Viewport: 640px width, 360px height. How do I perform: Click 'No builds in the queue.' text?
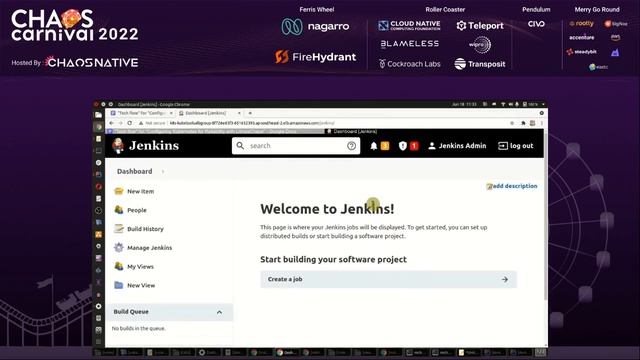tap(138, 328)
